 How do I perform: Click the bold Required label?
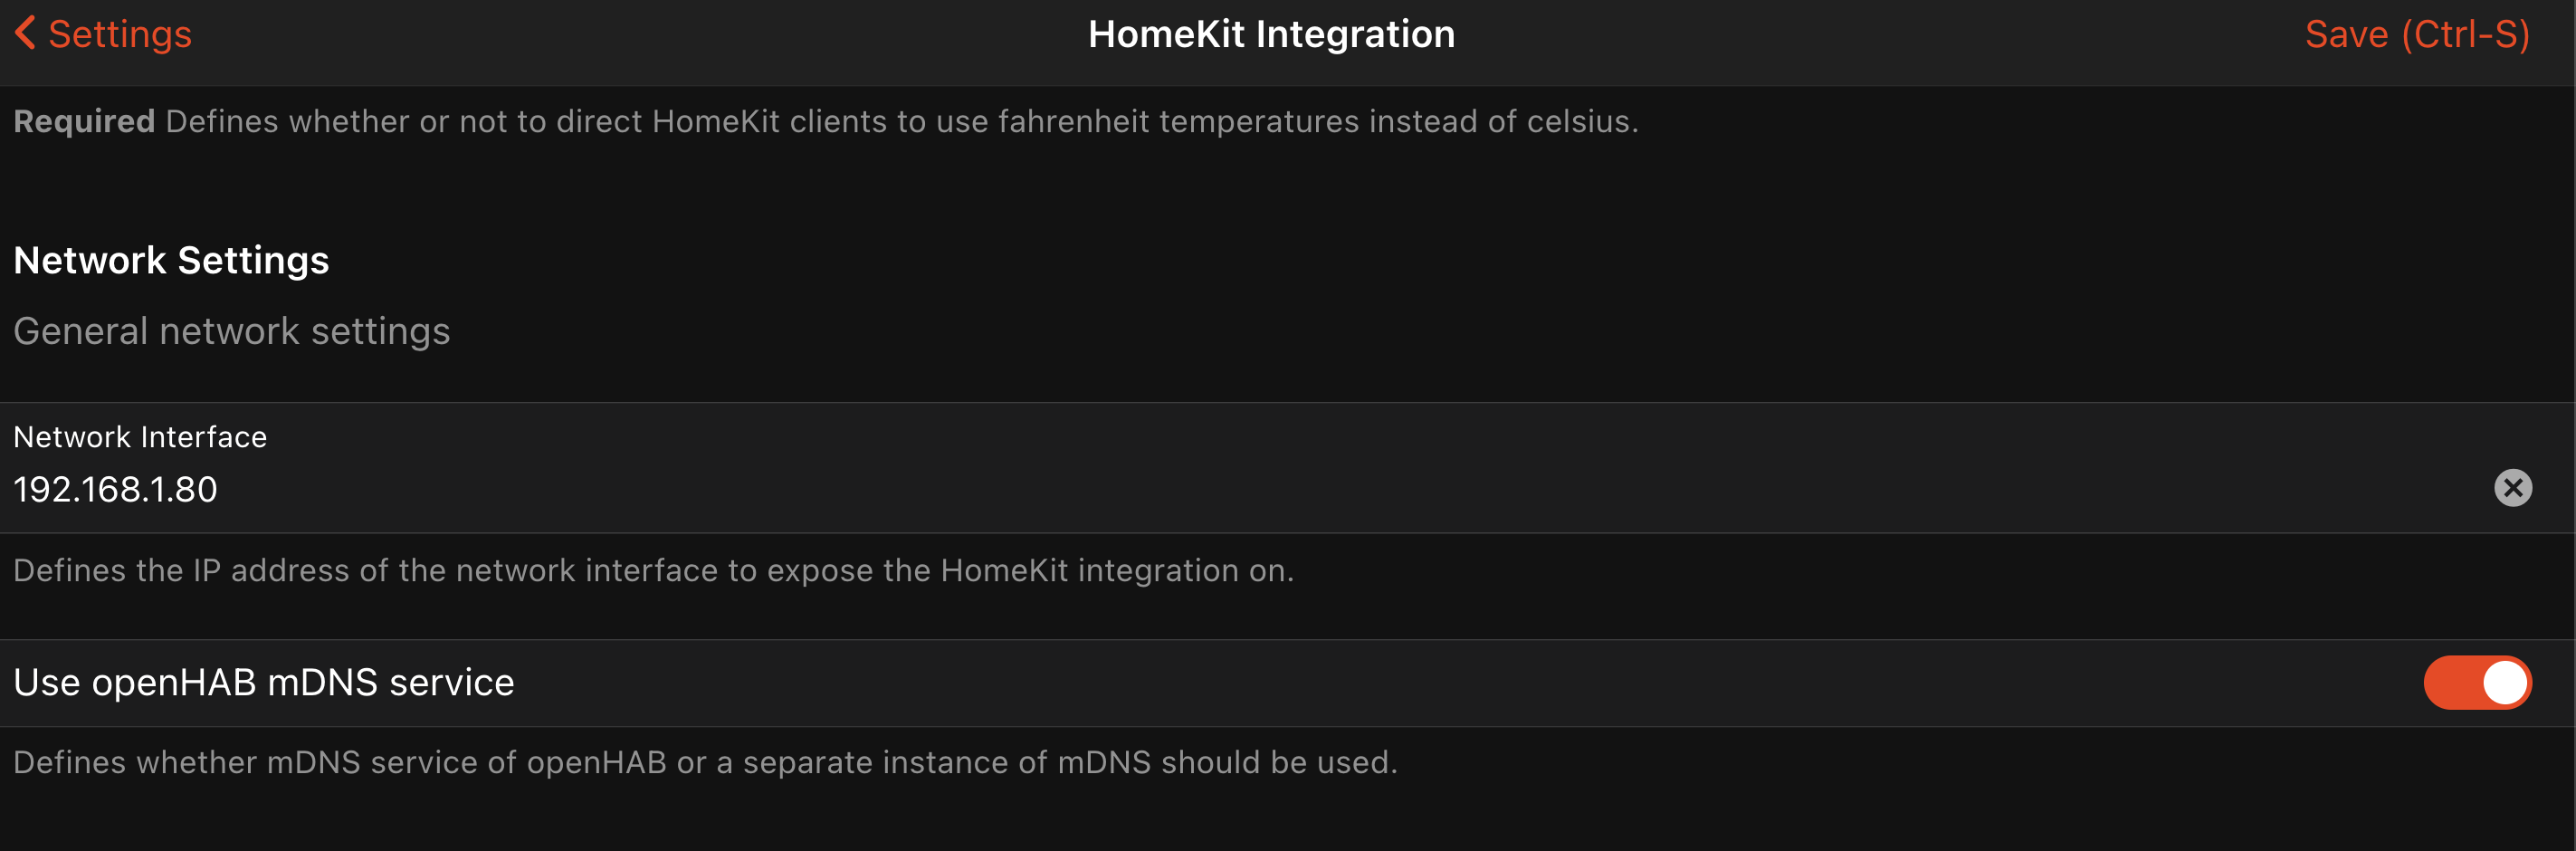(x=84, y=121)
